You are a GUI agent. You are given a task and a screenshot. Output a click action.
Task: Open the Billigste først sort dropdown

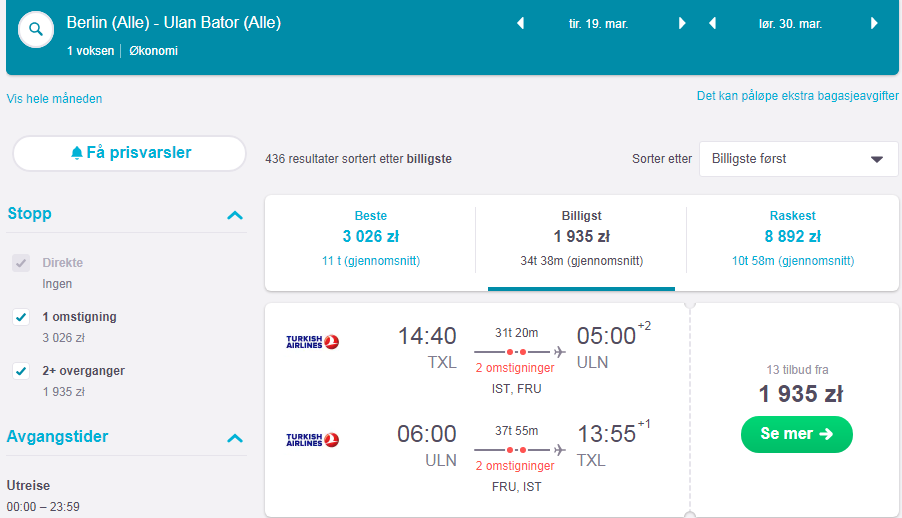798,159
